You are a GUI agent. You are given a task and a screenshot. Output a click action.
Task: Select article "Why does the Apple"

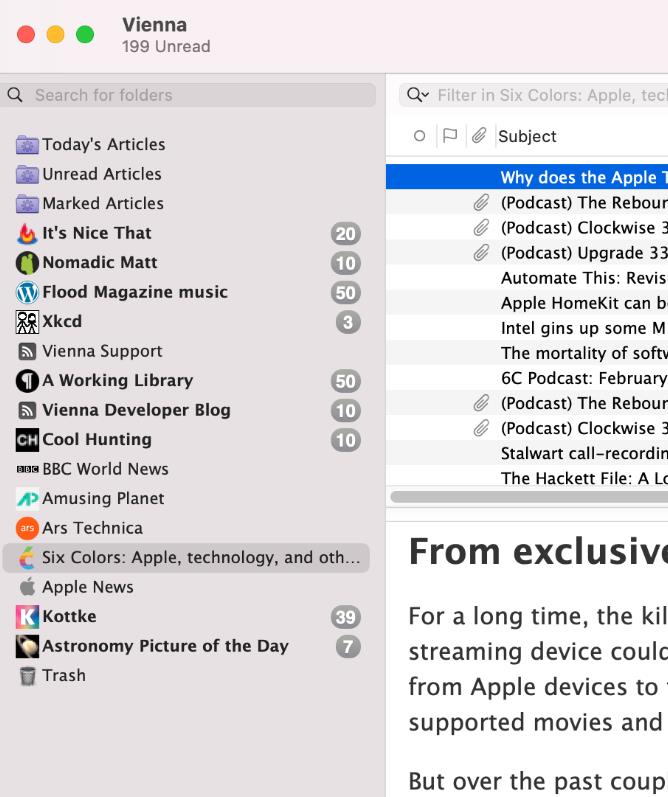click(x=527, y=177)
